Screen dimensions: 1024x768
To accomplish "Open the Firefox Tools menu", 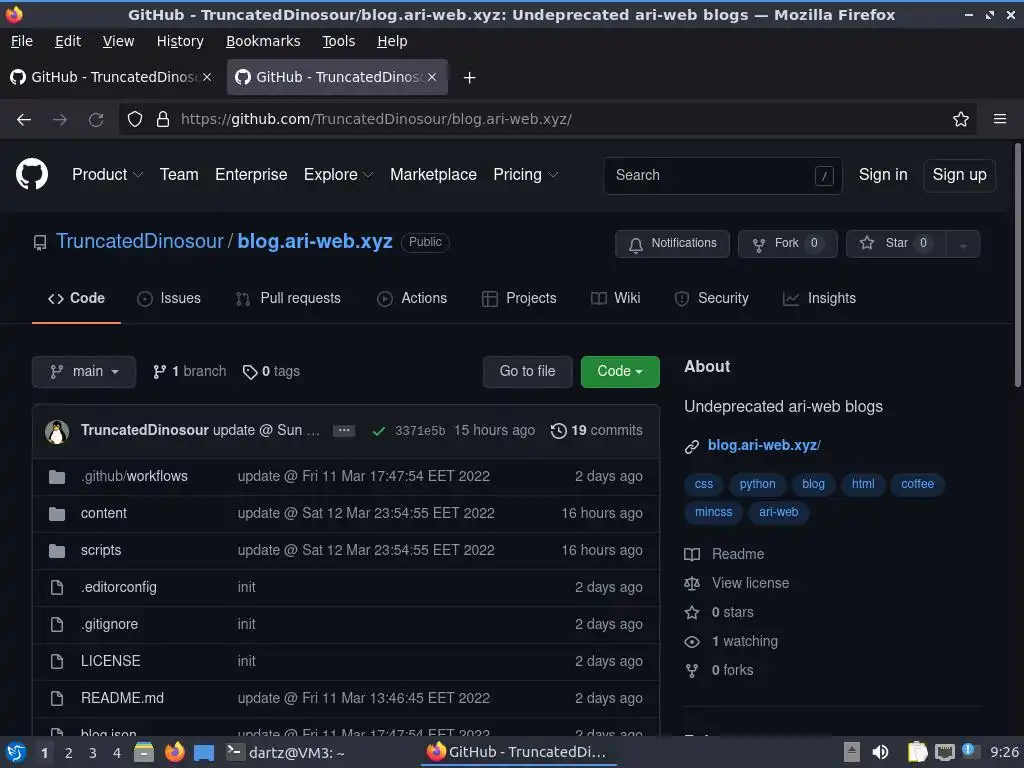I will point(338,41).
